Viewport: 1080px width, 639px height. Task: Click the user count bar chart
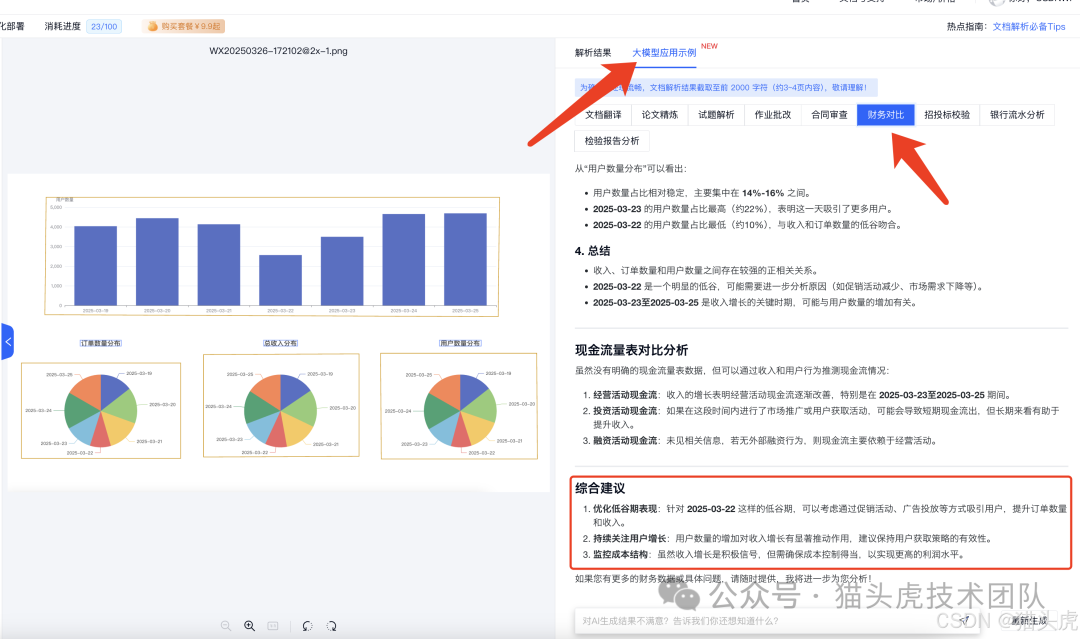pyautogui.click(x=272, y=256)
